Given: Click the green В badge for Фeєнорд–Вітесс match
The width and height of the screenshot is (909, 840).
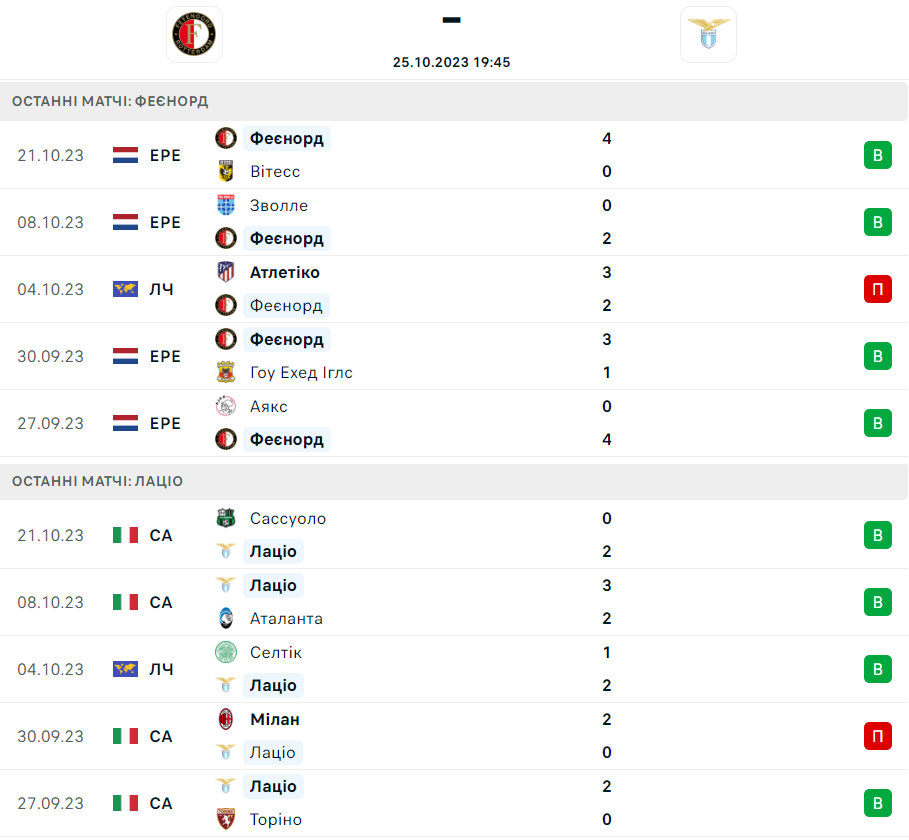Looking at the screenshot, I should tap(878, 155).
